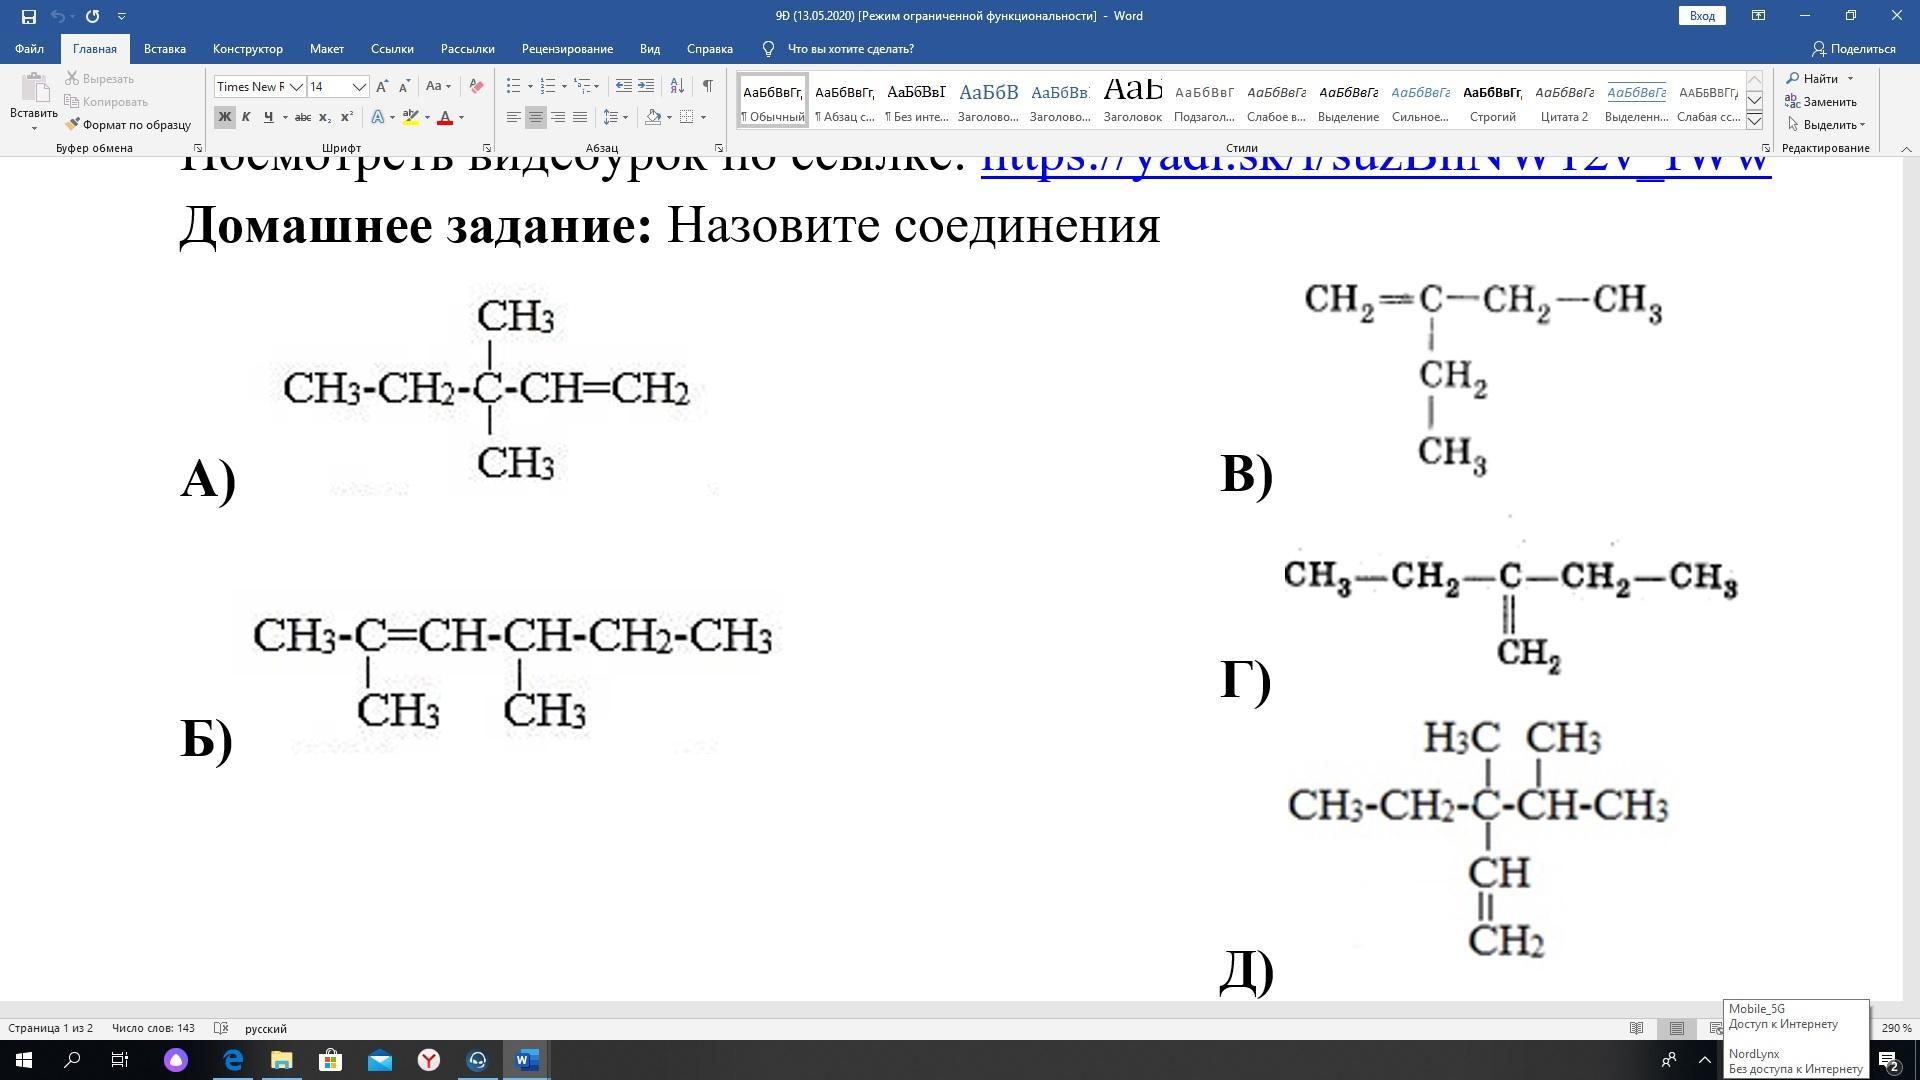Open the Рецензирование ribbon tab
Screen dimensions: 1920x1080
tap(566, 49)
